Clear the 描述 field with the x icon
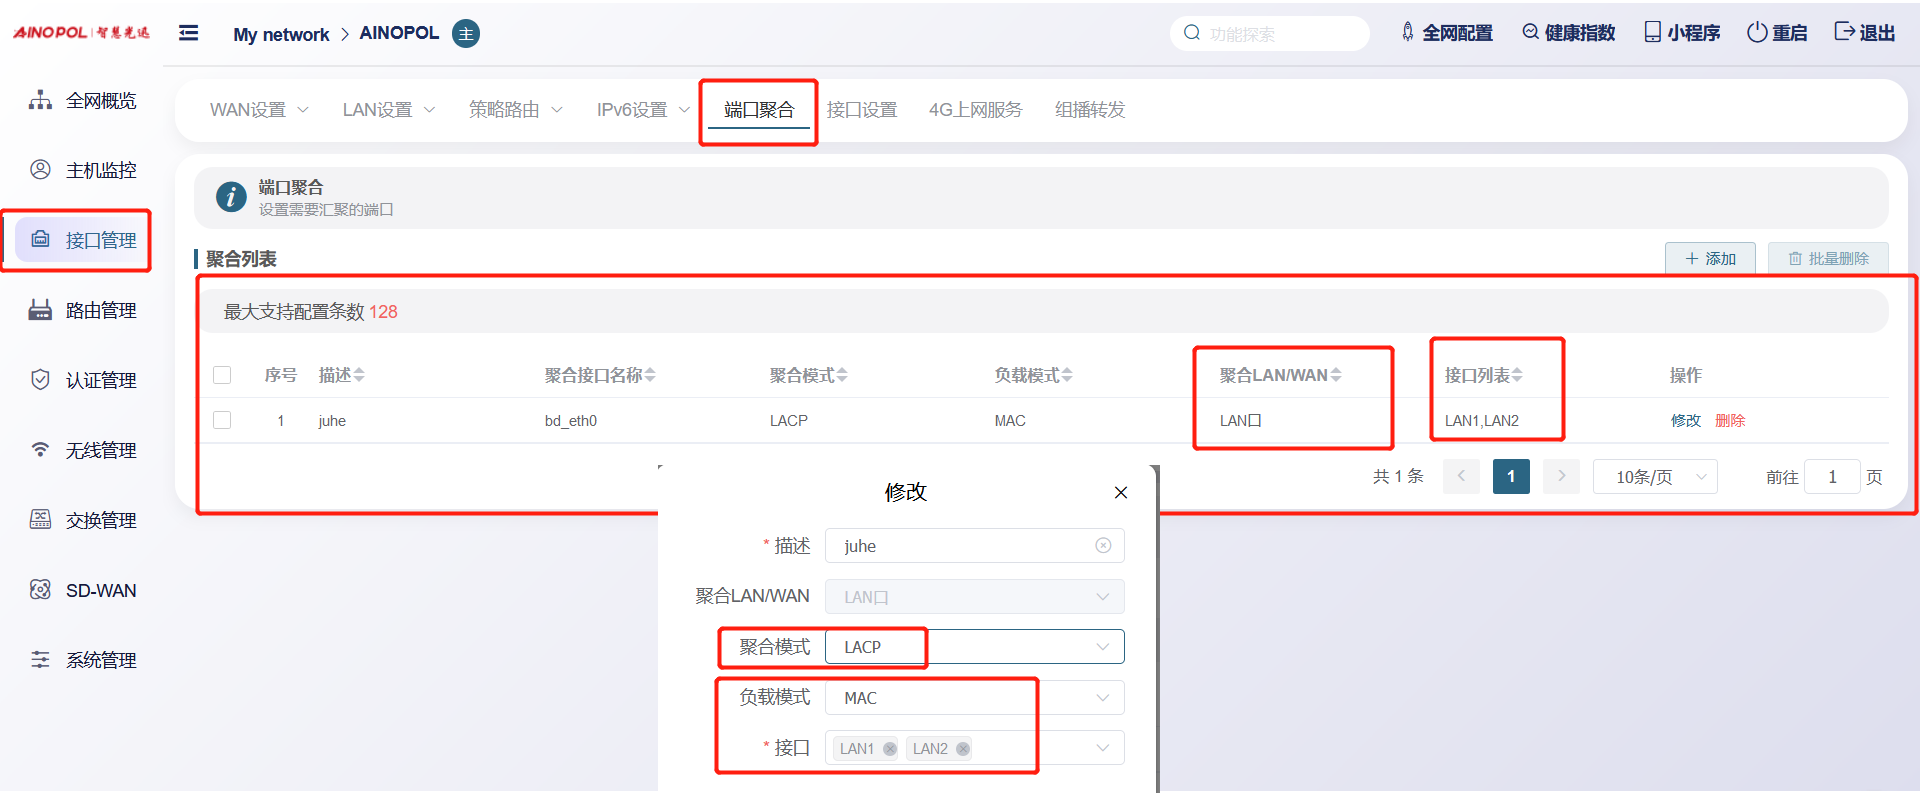The height and width of the screenshot is (793, 1920). click(1103, 546)
